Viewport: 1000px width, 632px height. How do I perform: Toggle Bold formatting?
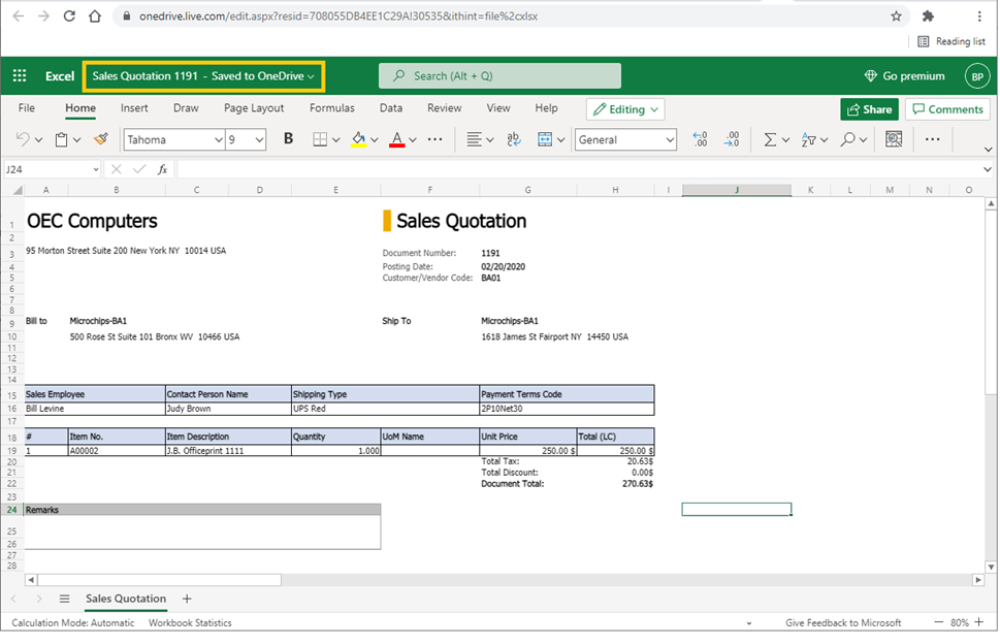tap(288, 138)
